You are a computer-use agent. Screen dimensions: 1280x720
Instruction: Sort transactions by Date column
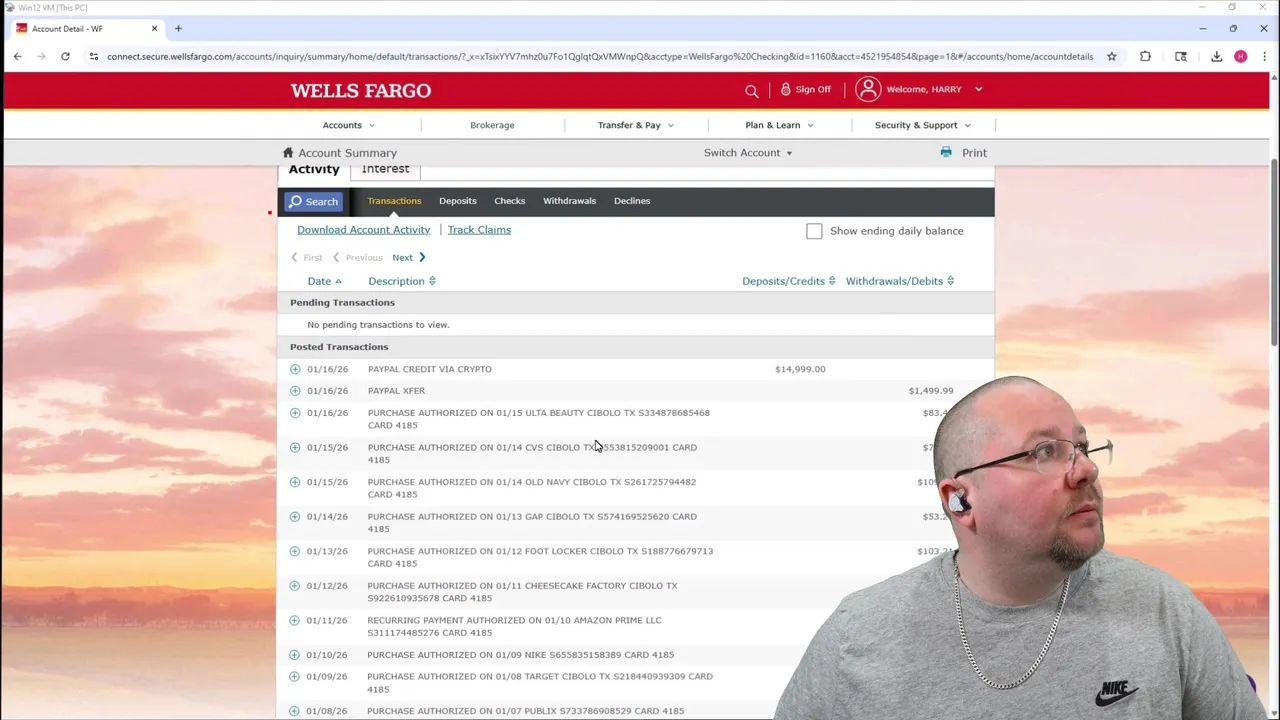coord(324,281)
